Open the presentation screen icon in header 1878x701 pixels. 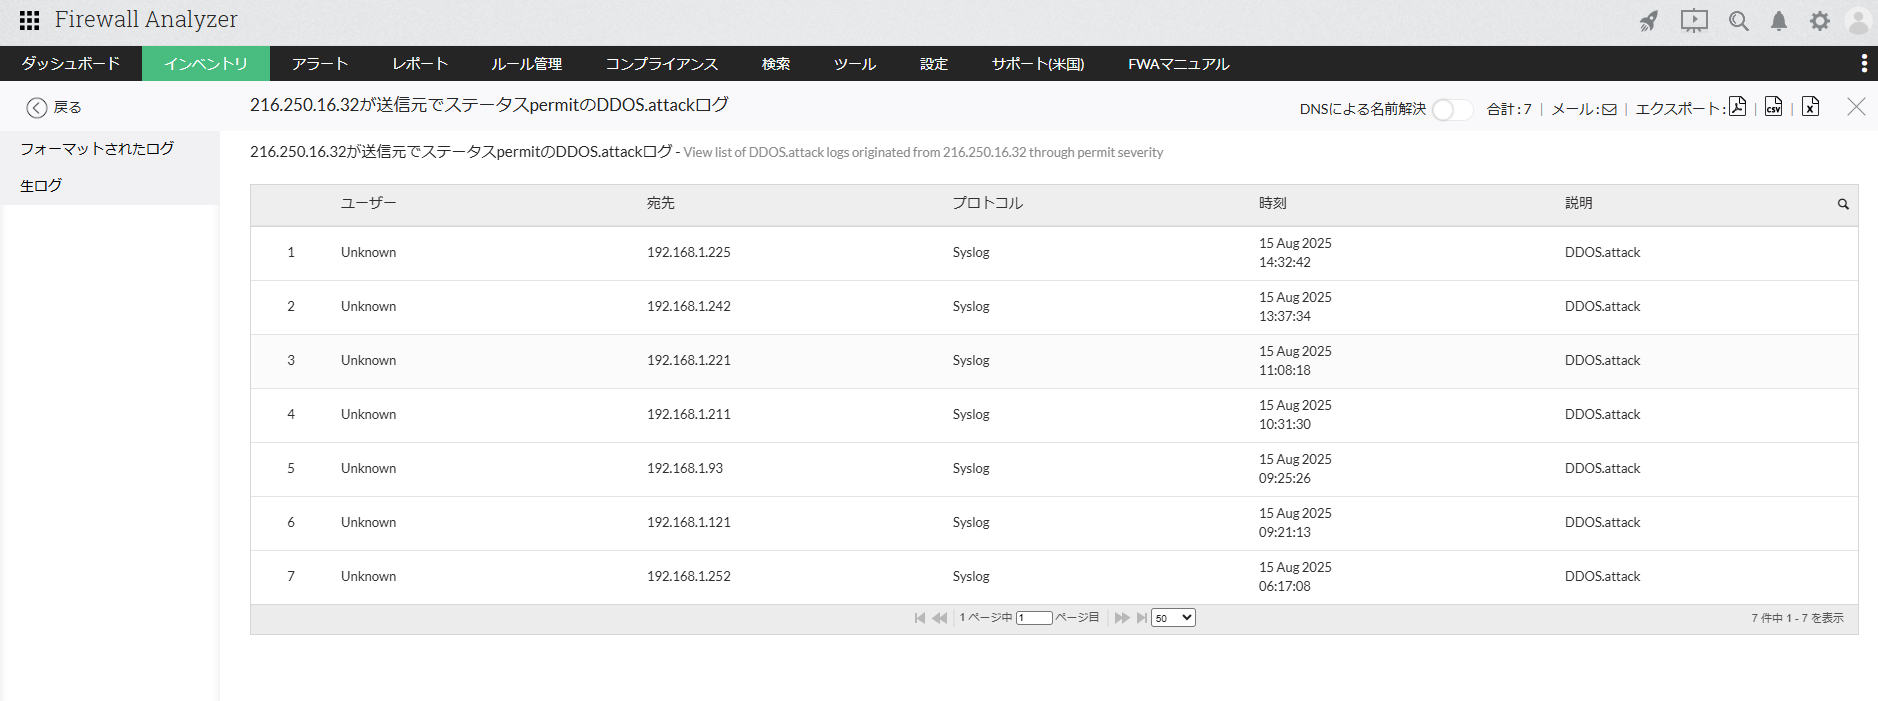[1694, 21]
